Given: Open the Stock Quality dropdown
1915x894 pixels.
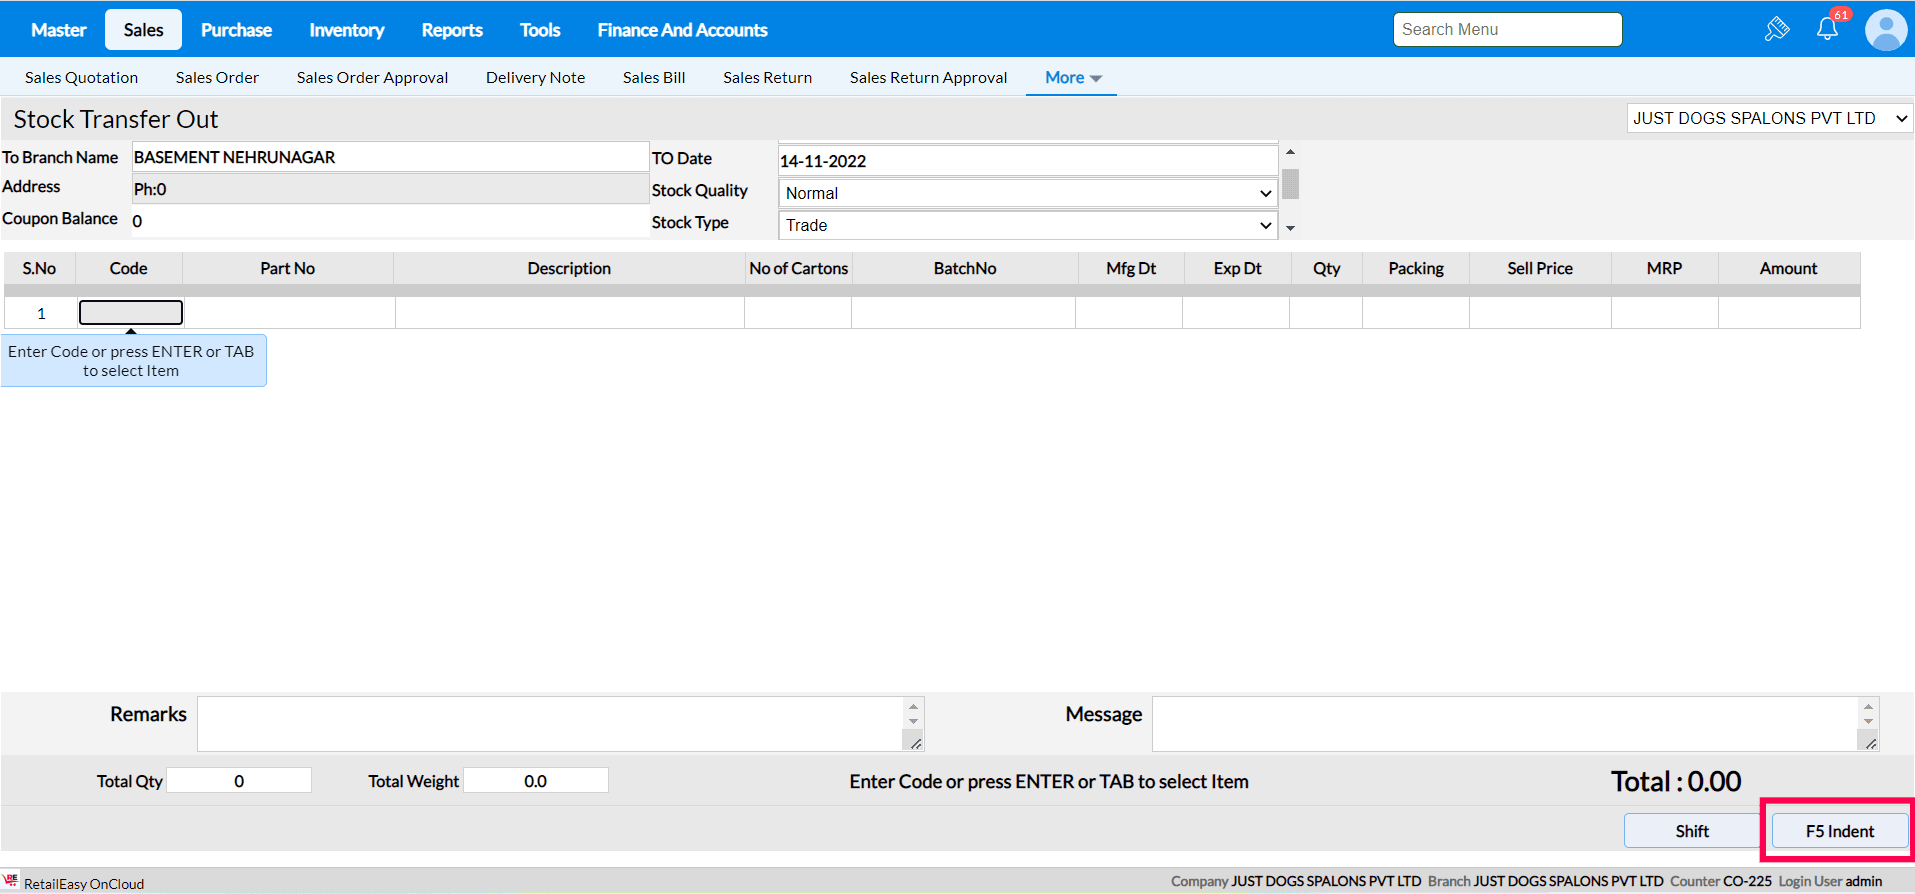Looking at the screenshot, I should [x=1027, y=193].
